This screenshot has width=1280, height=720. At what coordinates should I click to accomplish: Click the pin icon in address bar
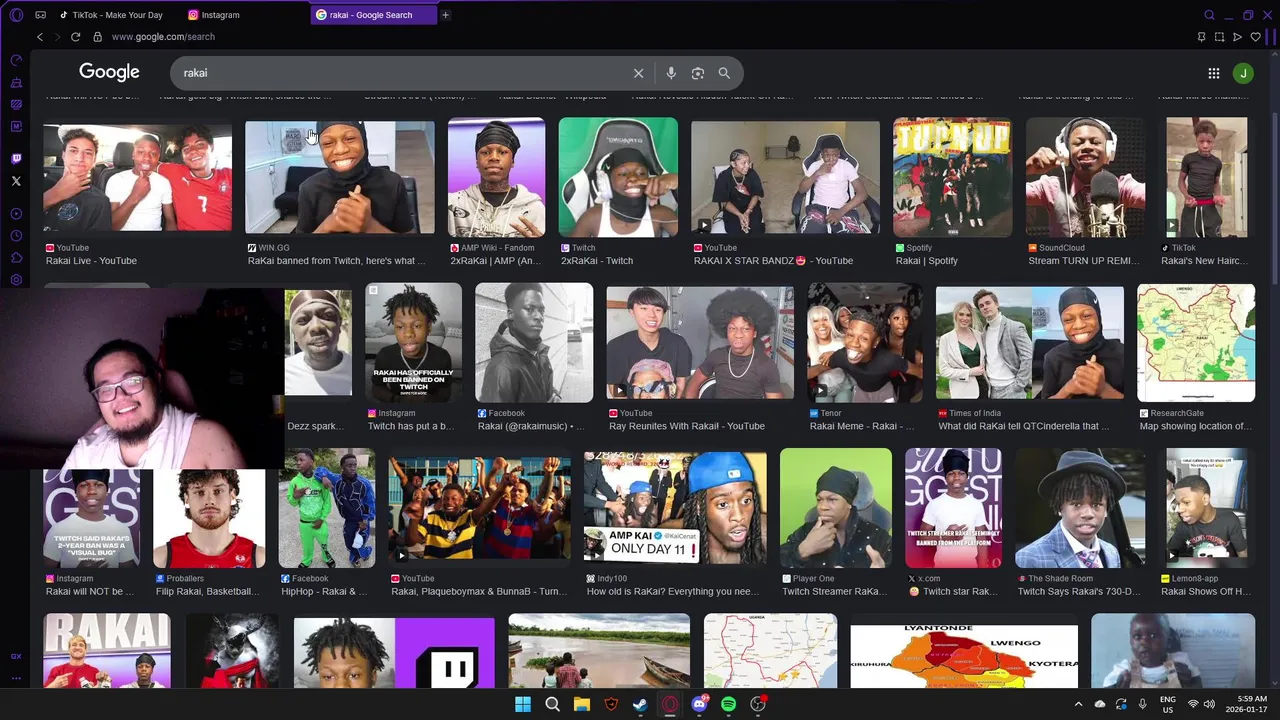(1201, 37)
